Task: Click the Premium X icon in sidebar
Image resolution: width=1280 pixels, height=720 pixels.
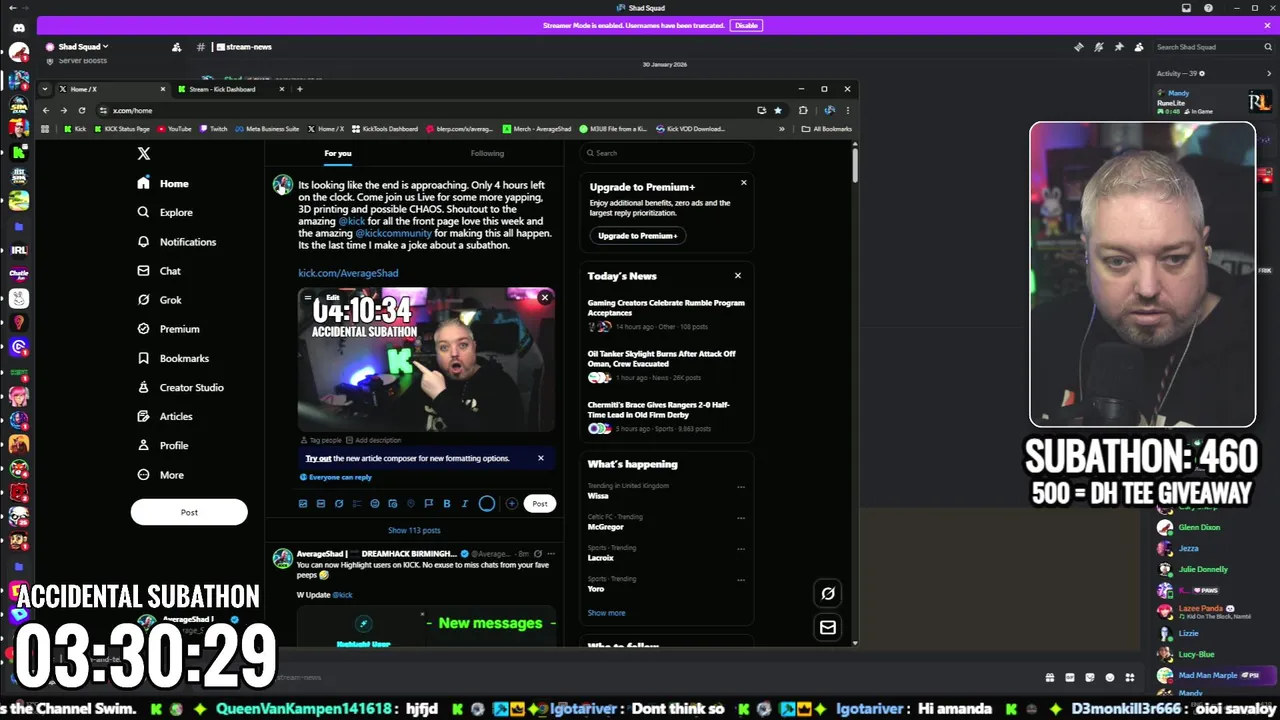Action: 143,329
